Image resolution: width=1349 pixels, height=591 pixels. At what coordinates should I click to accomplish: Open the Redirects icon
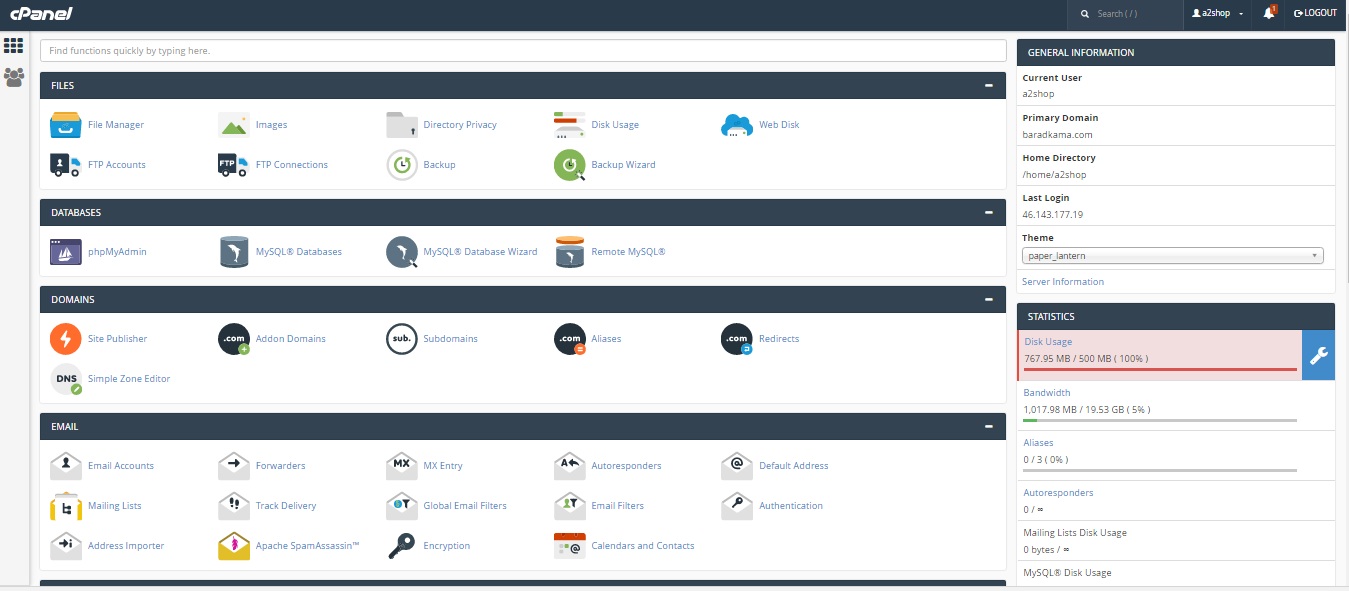(x=737, y=339)
